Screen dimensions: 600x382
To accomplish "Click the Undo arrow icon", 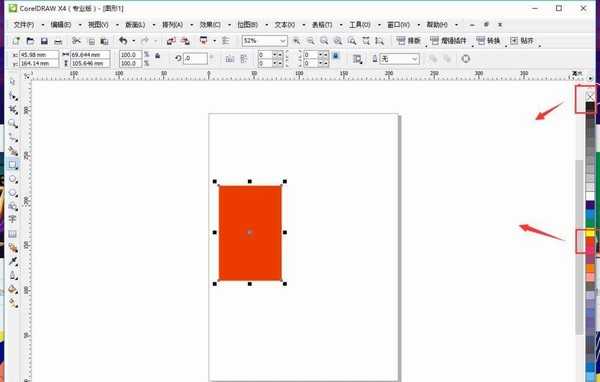I will pyautogui.click(x=123, y=41).
